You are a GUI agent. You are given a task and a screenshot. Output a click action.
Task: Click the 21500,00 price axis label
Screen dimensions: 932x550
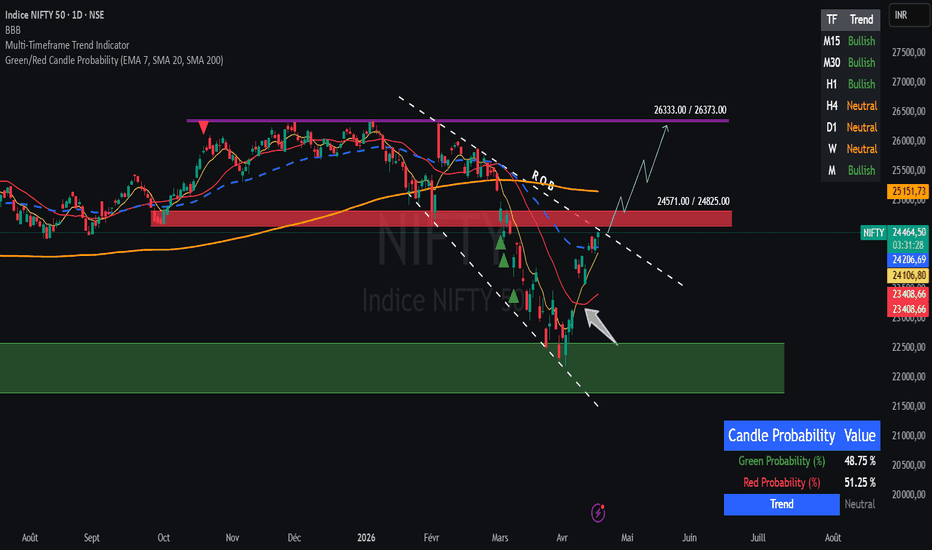(x=909, y=406)
